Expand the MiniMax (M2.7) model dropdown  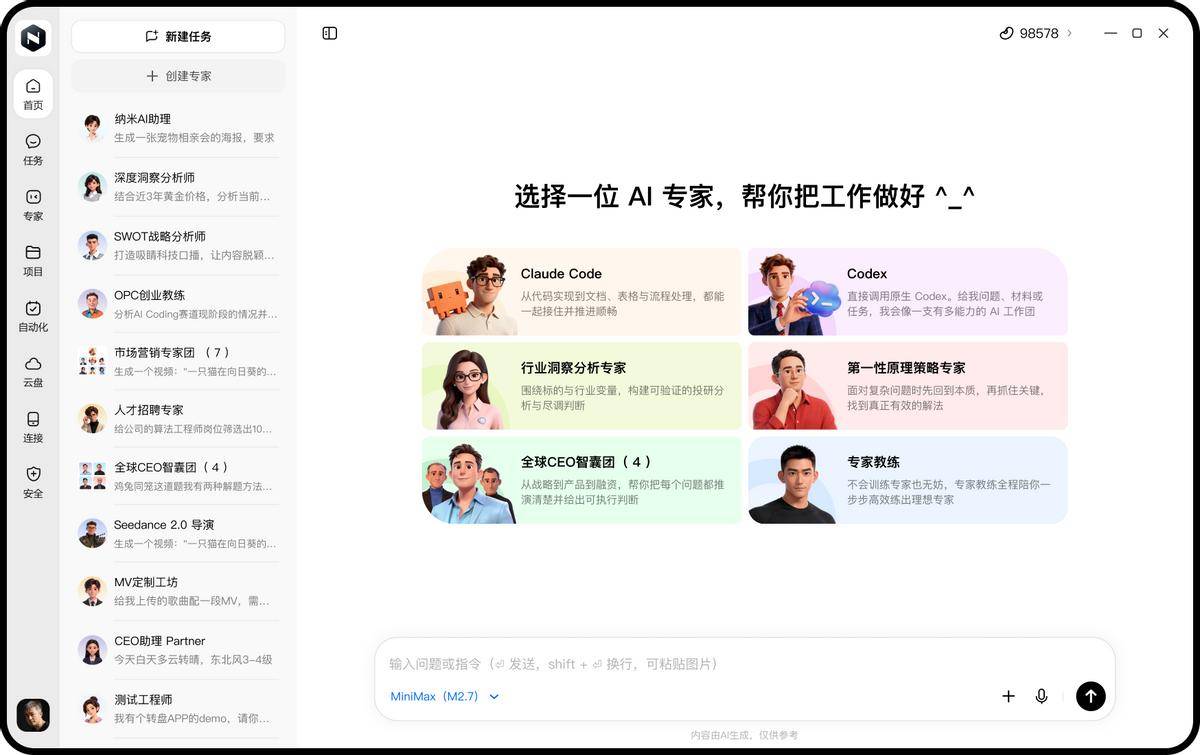click(444, 696)
